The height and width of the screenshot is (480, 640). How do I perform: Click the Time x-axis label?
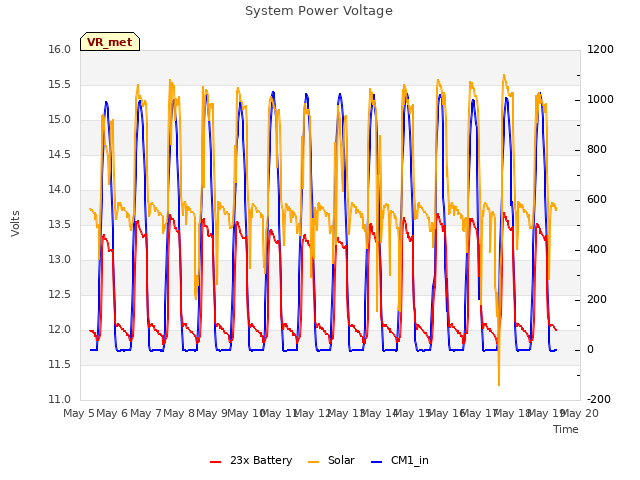pyautogui.click(x=566, y=429)
